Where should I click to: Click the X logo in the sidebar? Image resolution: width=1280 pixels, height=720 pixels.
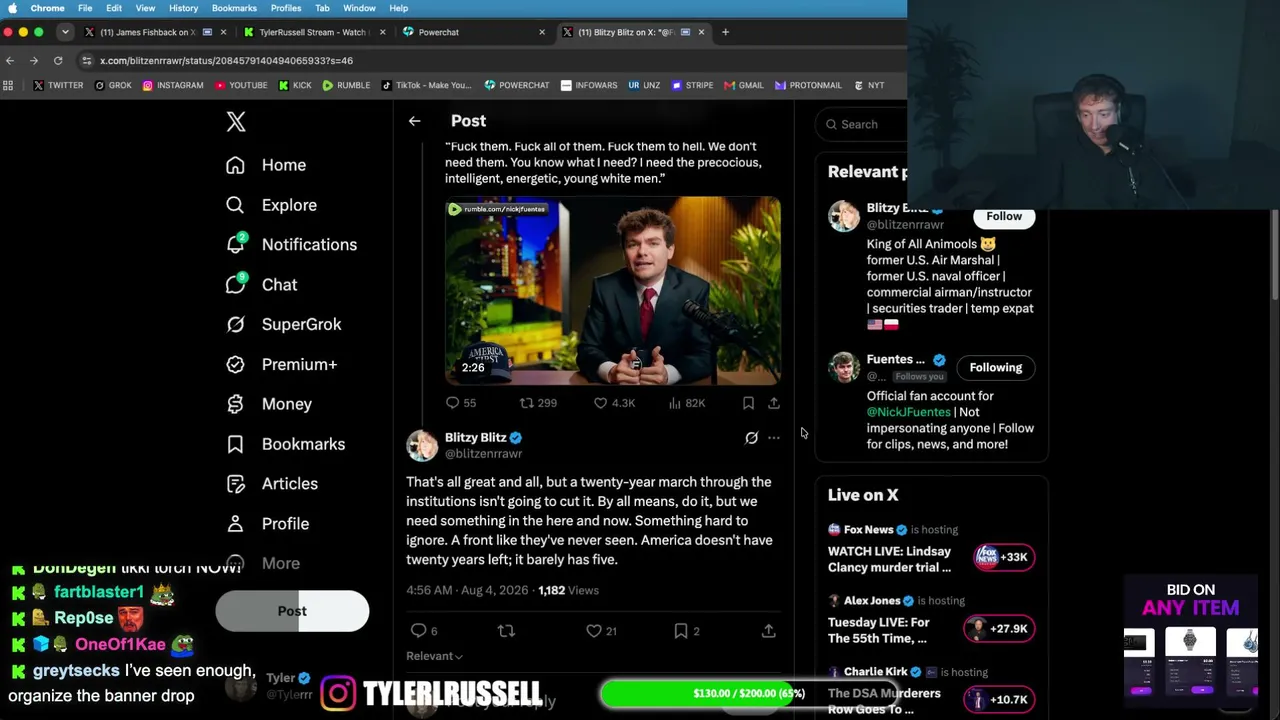[x=236, y=122]
